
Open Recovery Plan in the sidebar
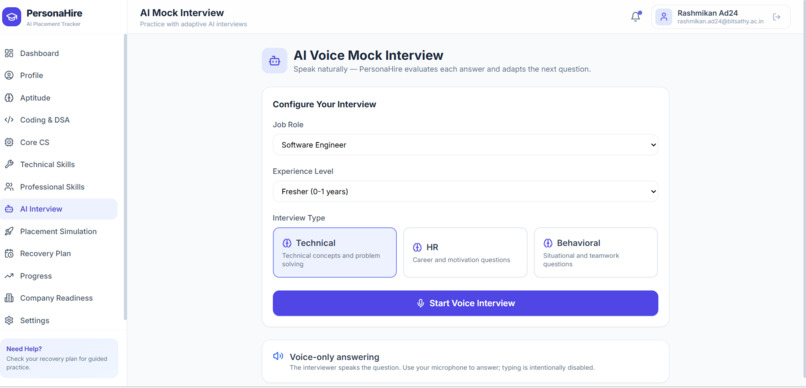pyautogui.click(x=59, y=253)
